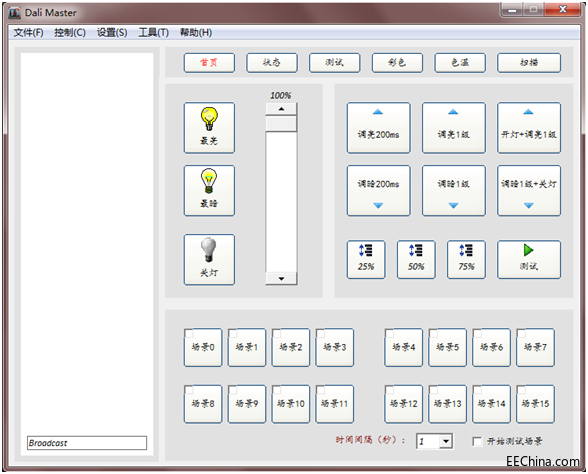Click the gray bulb lights-off (关灯) button

(209, 260)
